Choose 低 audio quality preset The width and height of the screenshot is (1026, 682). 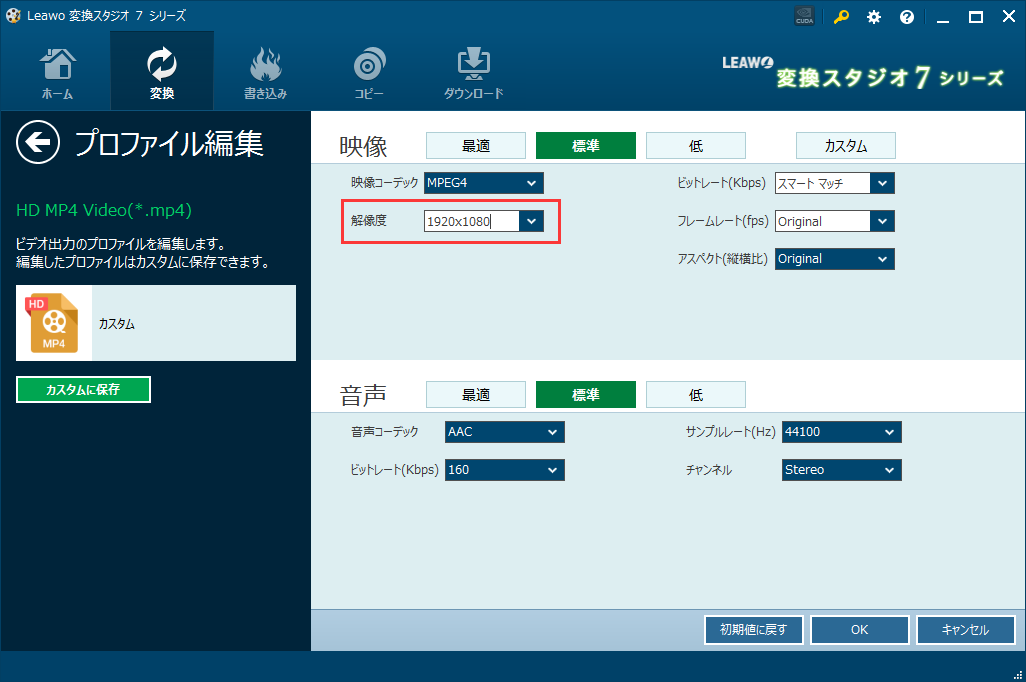695,395
